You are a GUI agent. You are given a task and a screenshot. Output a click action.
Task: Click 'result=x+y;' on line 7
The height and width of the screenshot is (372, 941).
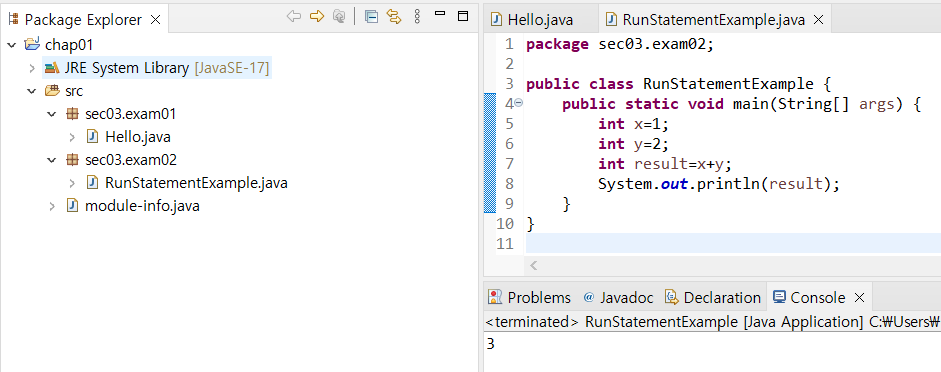coord(684,164)
